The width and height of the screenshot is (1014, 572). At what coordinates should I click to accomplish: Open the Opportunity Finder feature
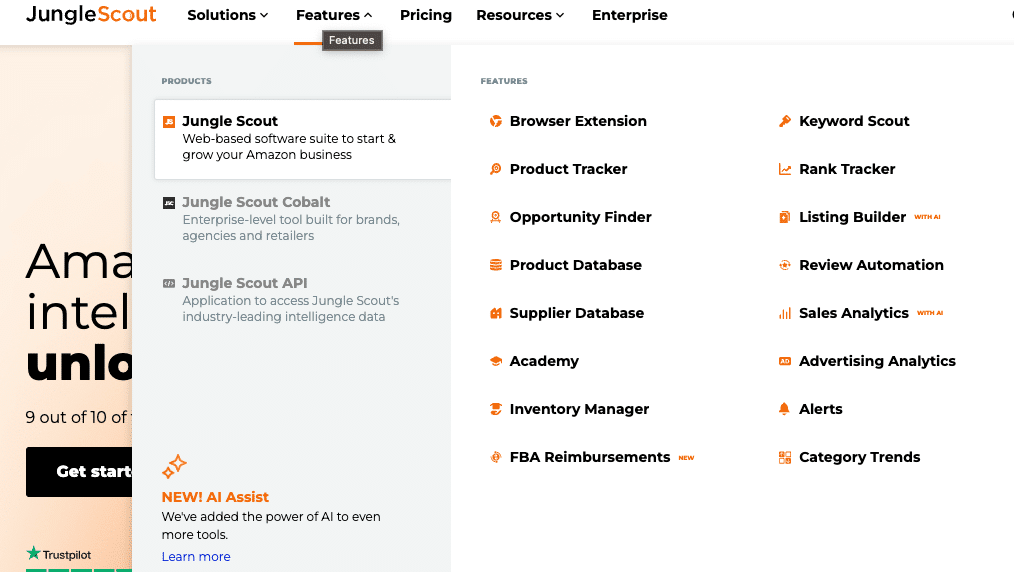tap(580, 217)
